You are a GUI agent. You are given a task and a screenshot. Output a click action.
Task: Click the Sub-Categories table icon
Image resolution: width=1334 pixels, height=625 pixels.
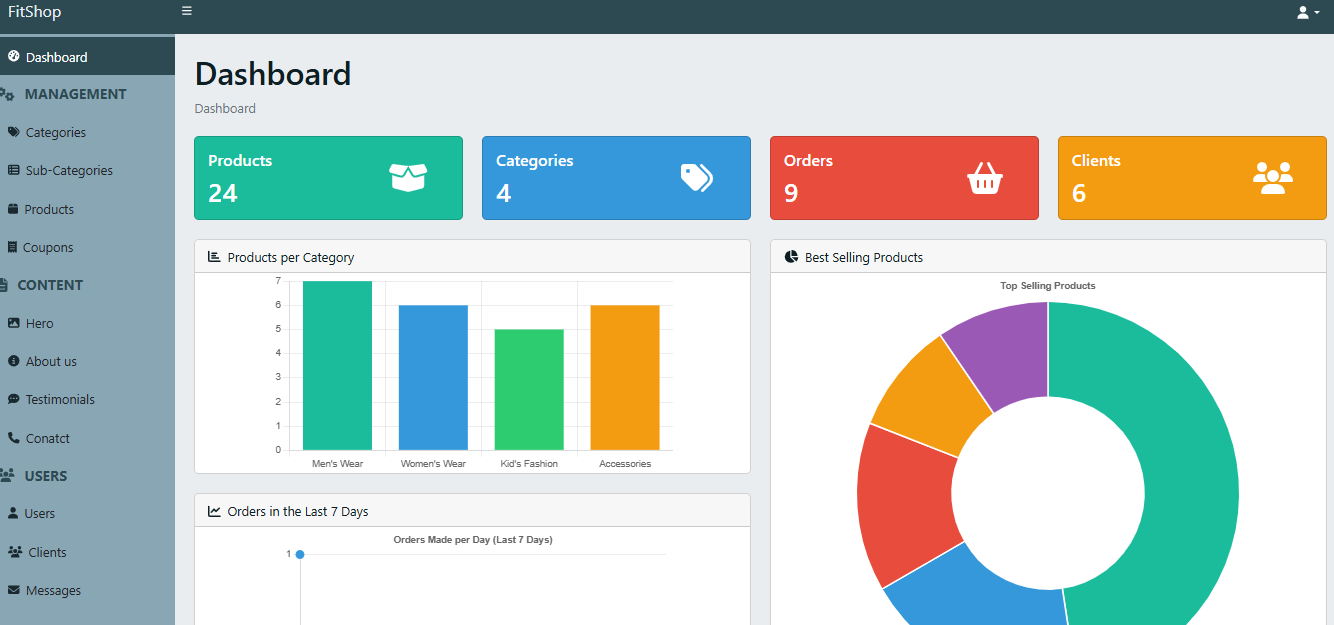[x=13, y=171]
